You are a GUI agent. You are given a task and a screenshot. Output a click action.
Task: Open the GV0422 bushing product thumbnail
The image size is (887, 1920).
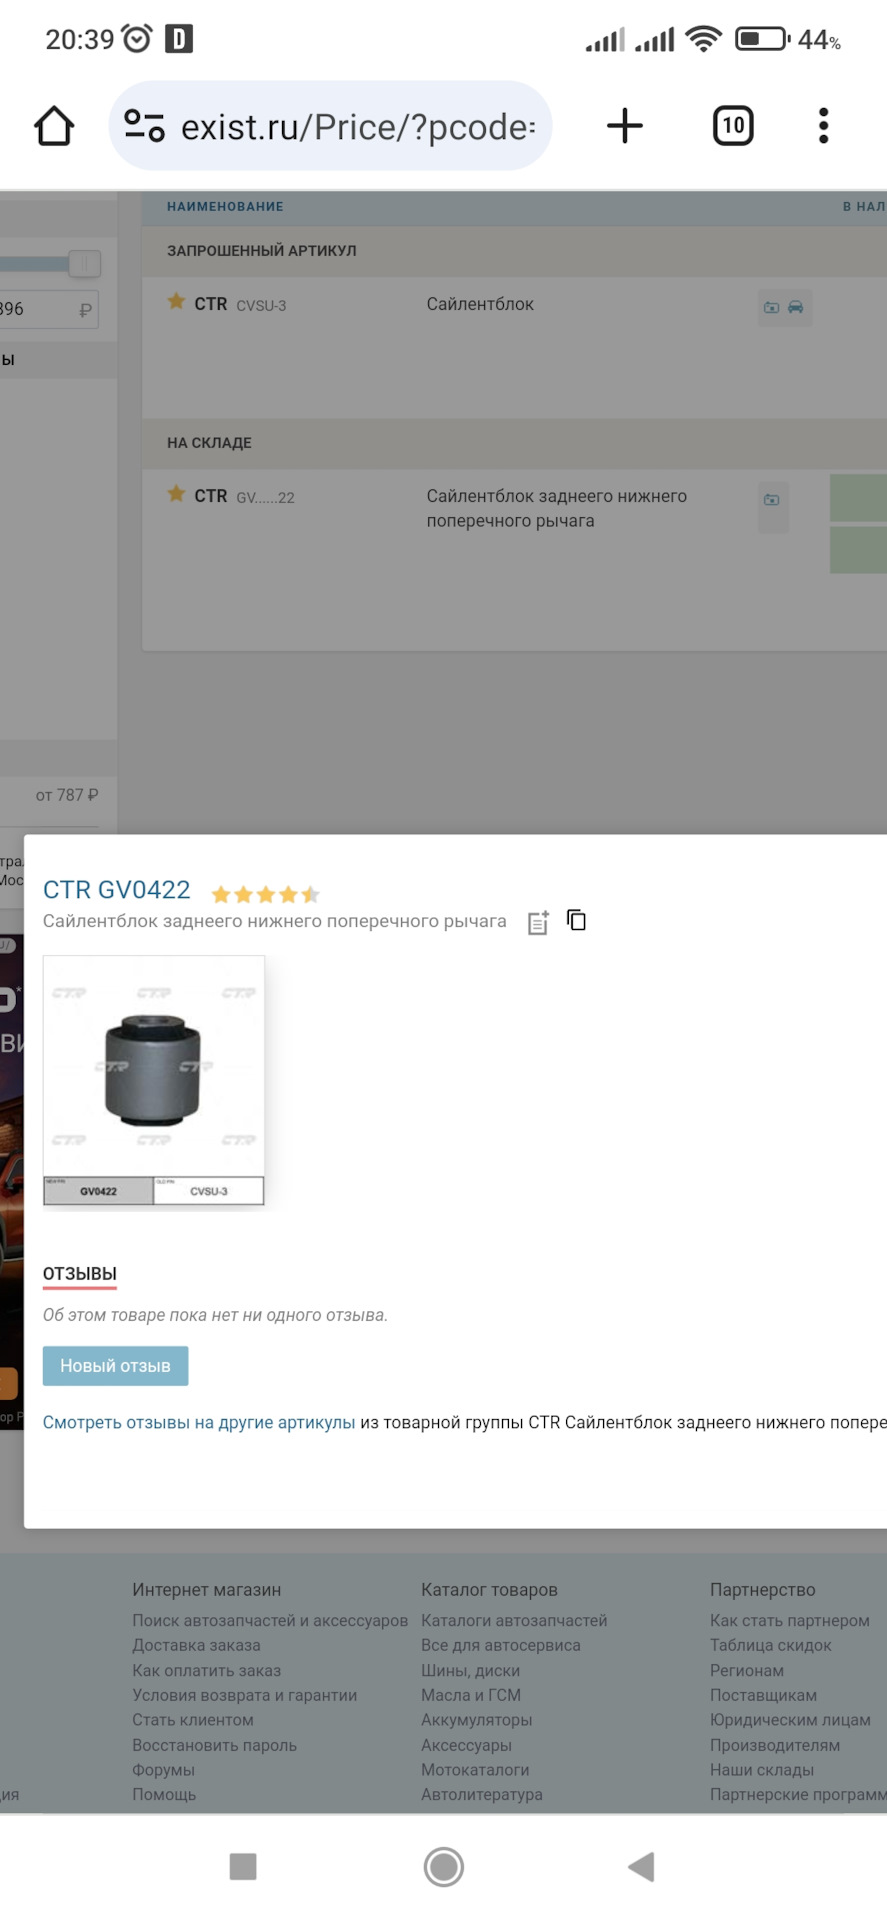[154, 1080]
